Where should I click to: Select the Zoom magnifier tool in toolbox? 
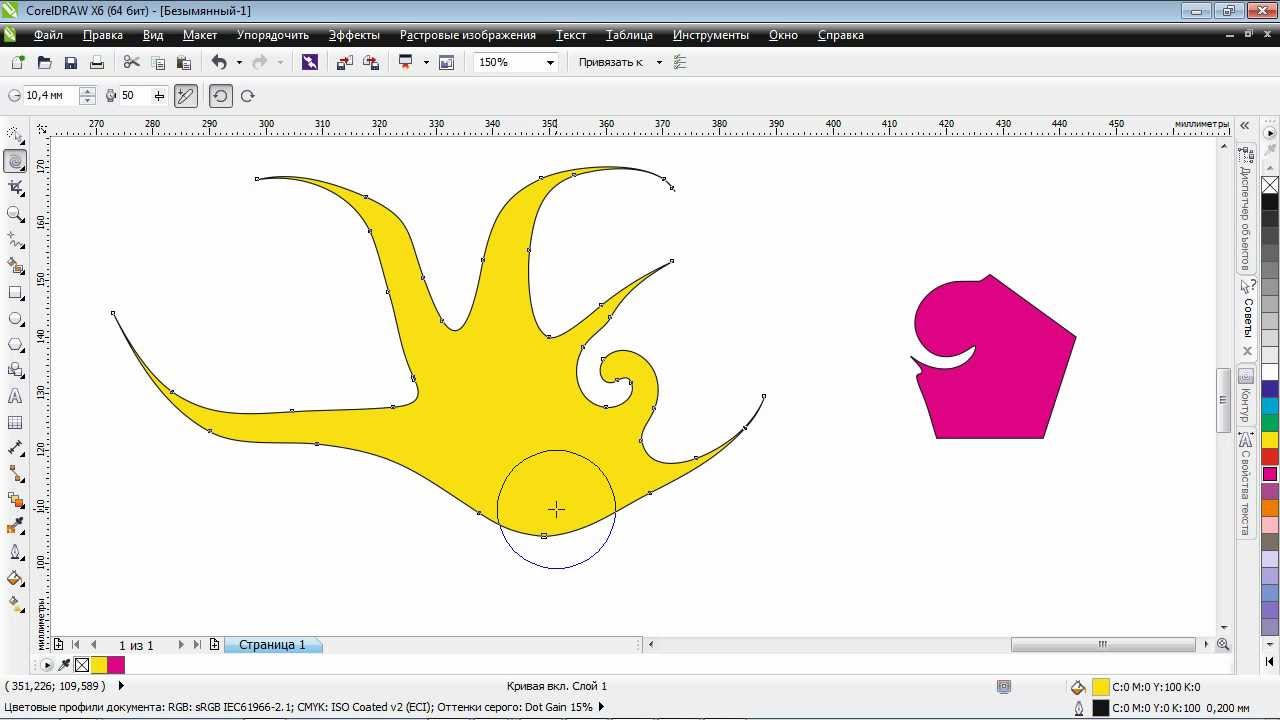point(15,213)
